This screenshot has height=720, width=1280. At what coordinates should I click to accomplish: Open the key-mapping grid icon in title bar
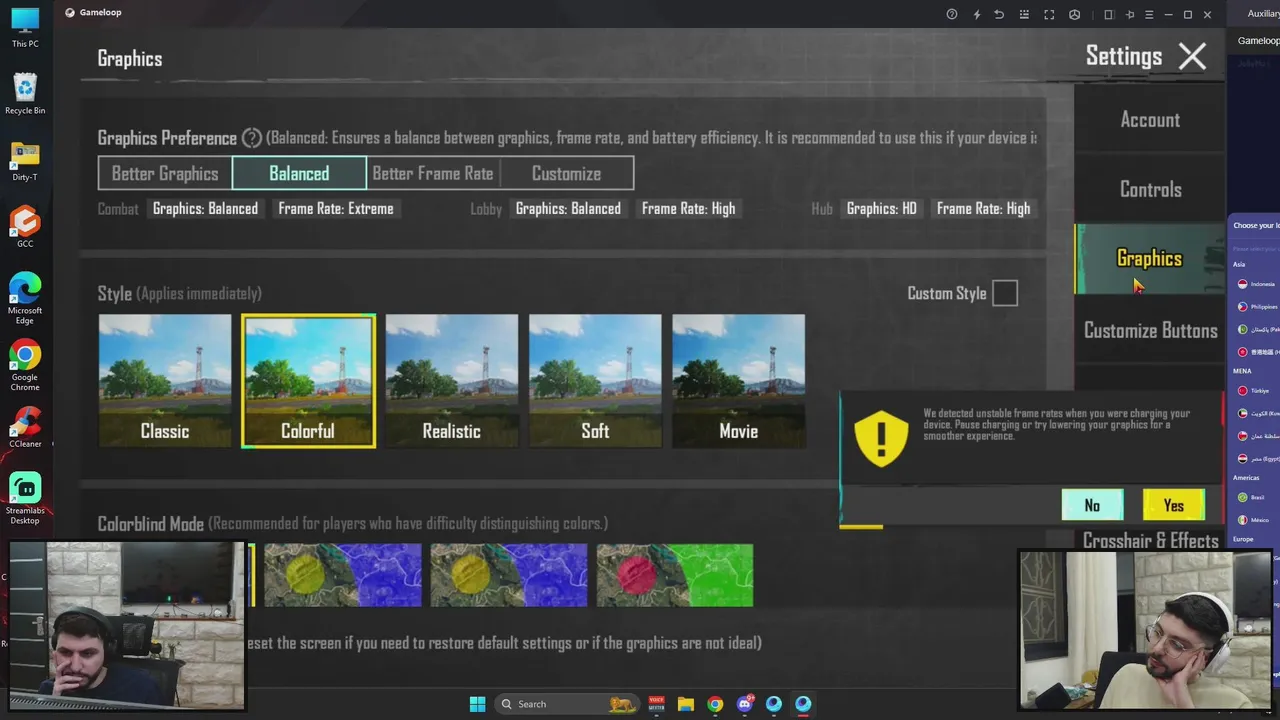pyautogui.click(x=1023, y=14)
